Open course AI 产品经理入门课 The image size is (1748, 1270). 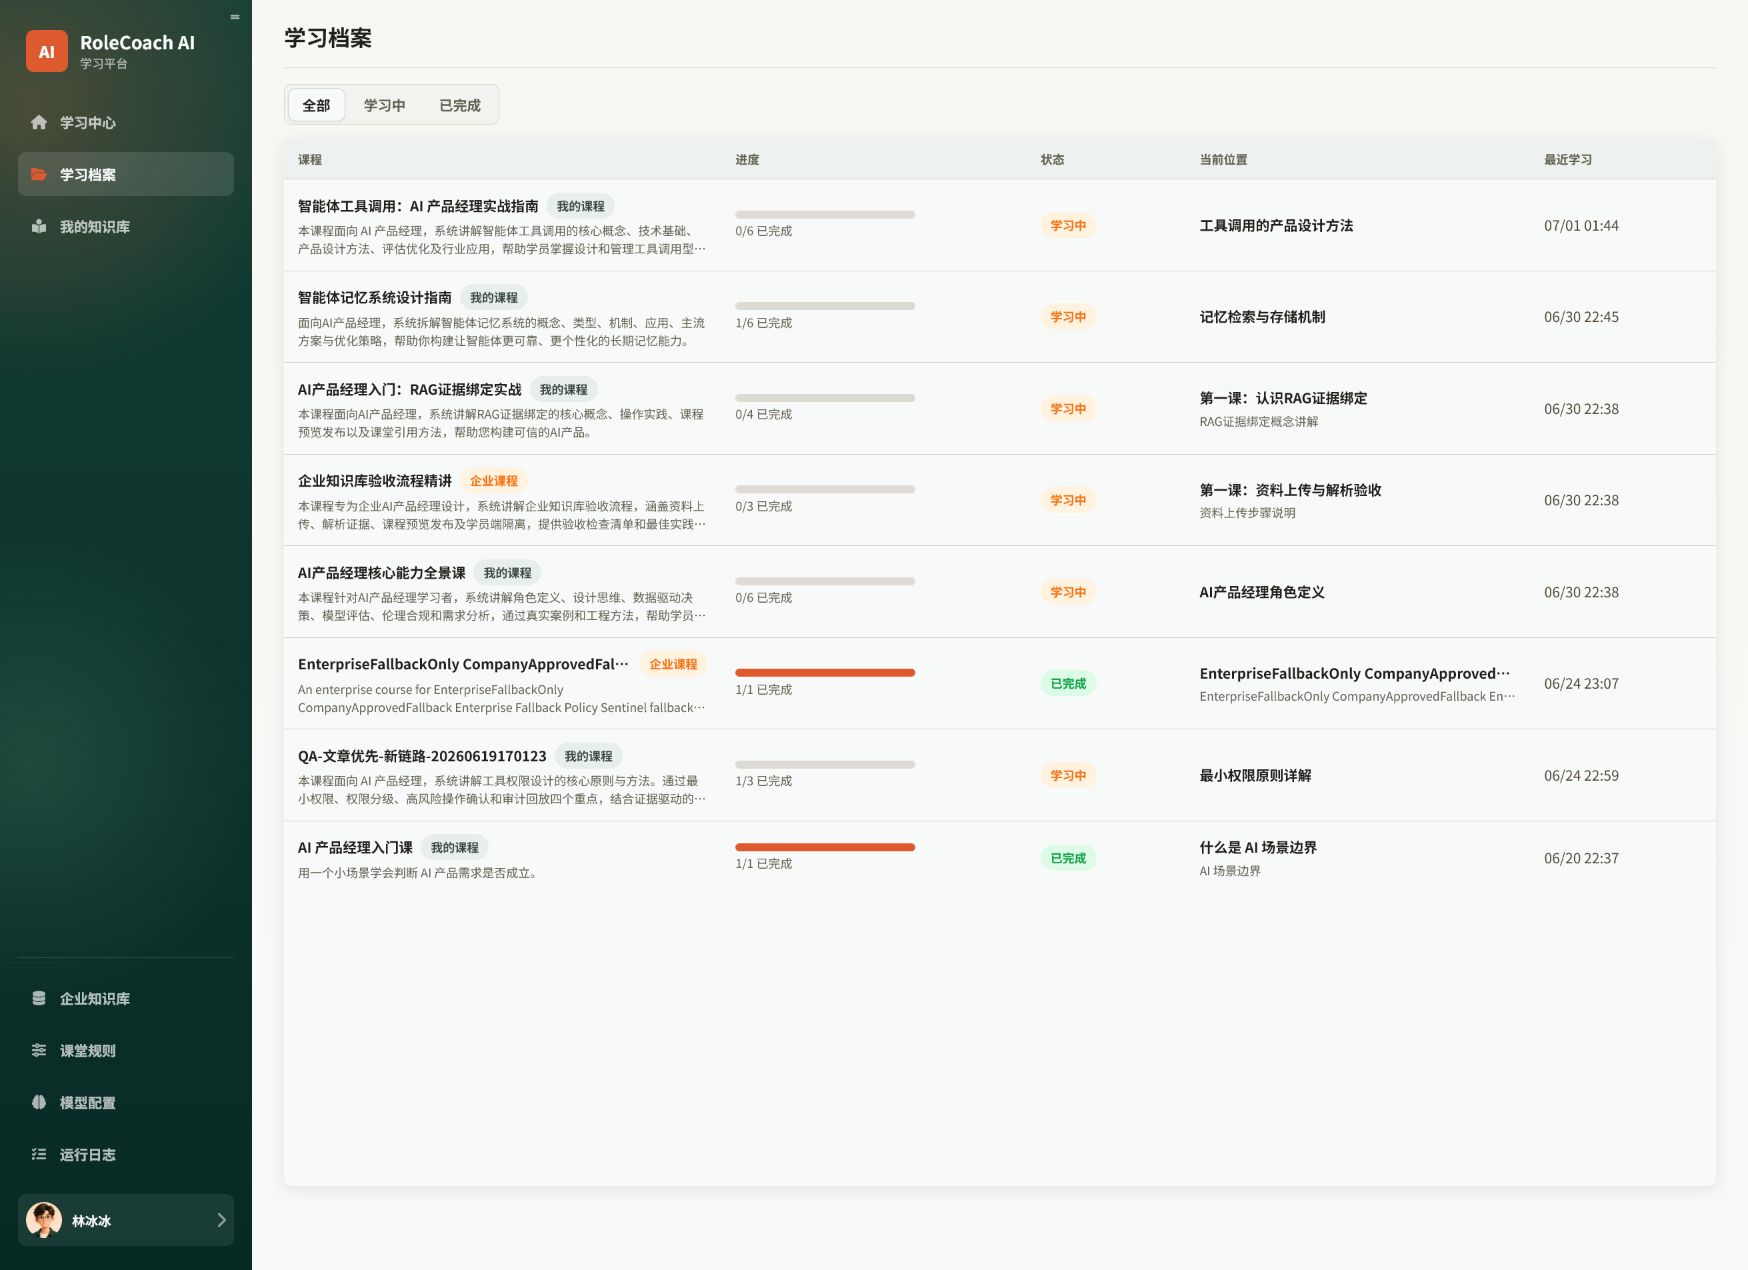tap(355, 847)
